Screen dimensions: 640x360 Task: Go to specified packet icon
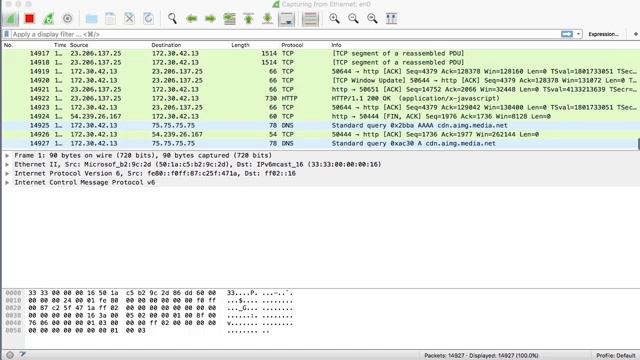point(230,18)
